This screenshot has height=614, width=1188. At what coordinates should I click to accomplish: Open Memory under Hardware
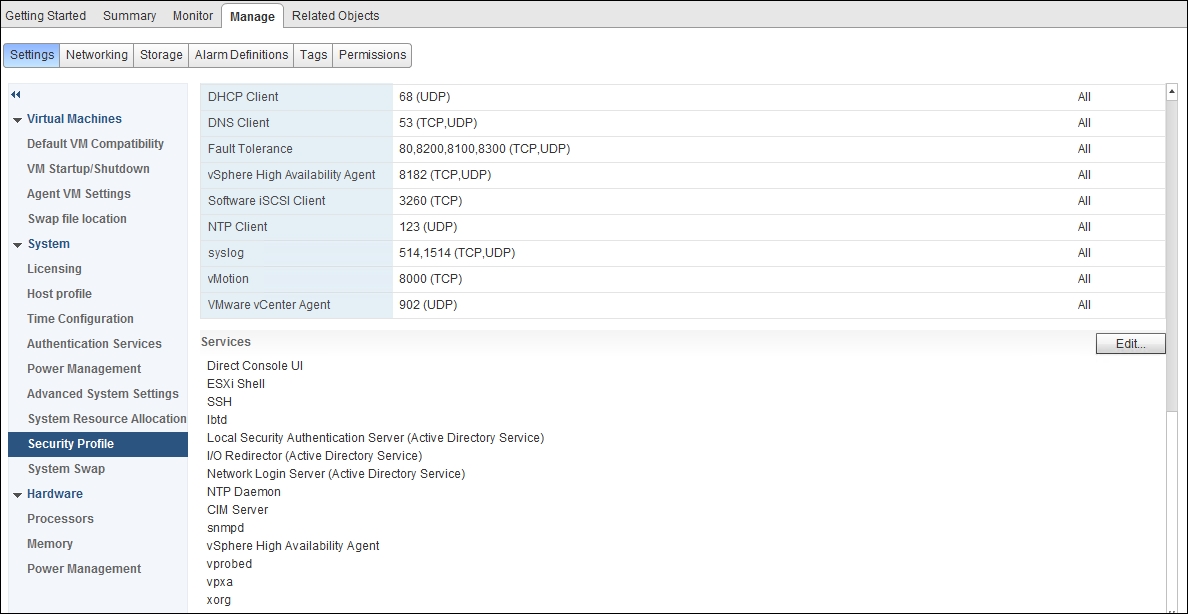(50, 544)
